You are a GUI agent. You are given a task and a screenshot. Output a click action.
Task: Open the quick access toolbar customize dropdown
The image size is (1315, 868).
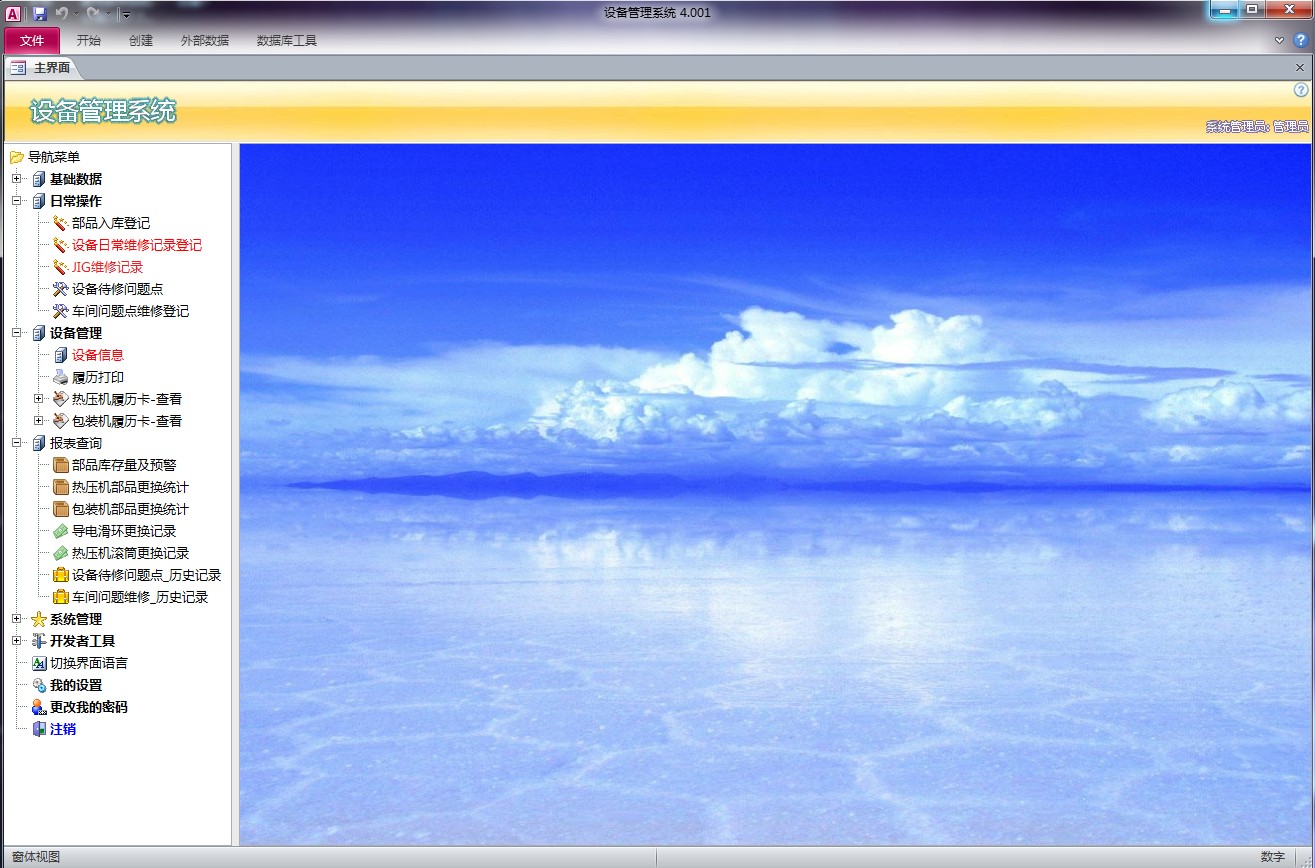point(126,14)
